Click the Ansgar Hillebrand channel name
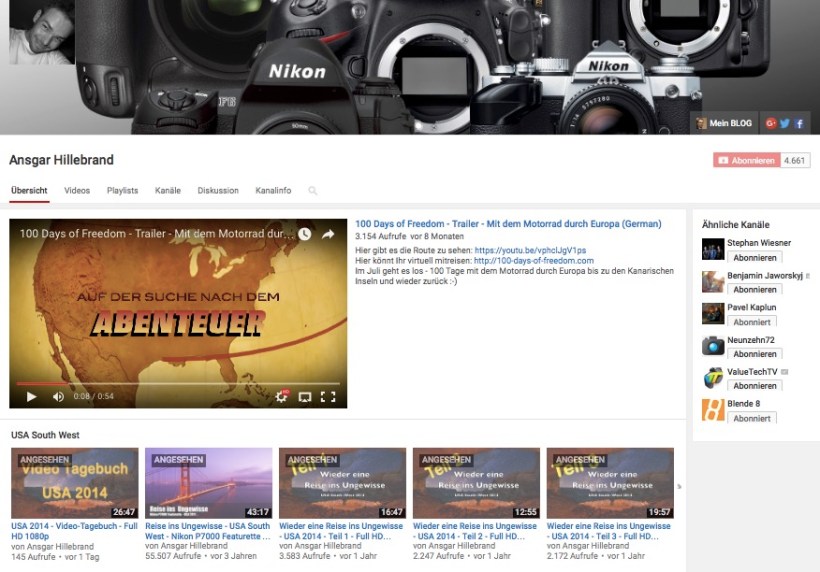Viewport: 820px width, 572px height. (61, 160)
